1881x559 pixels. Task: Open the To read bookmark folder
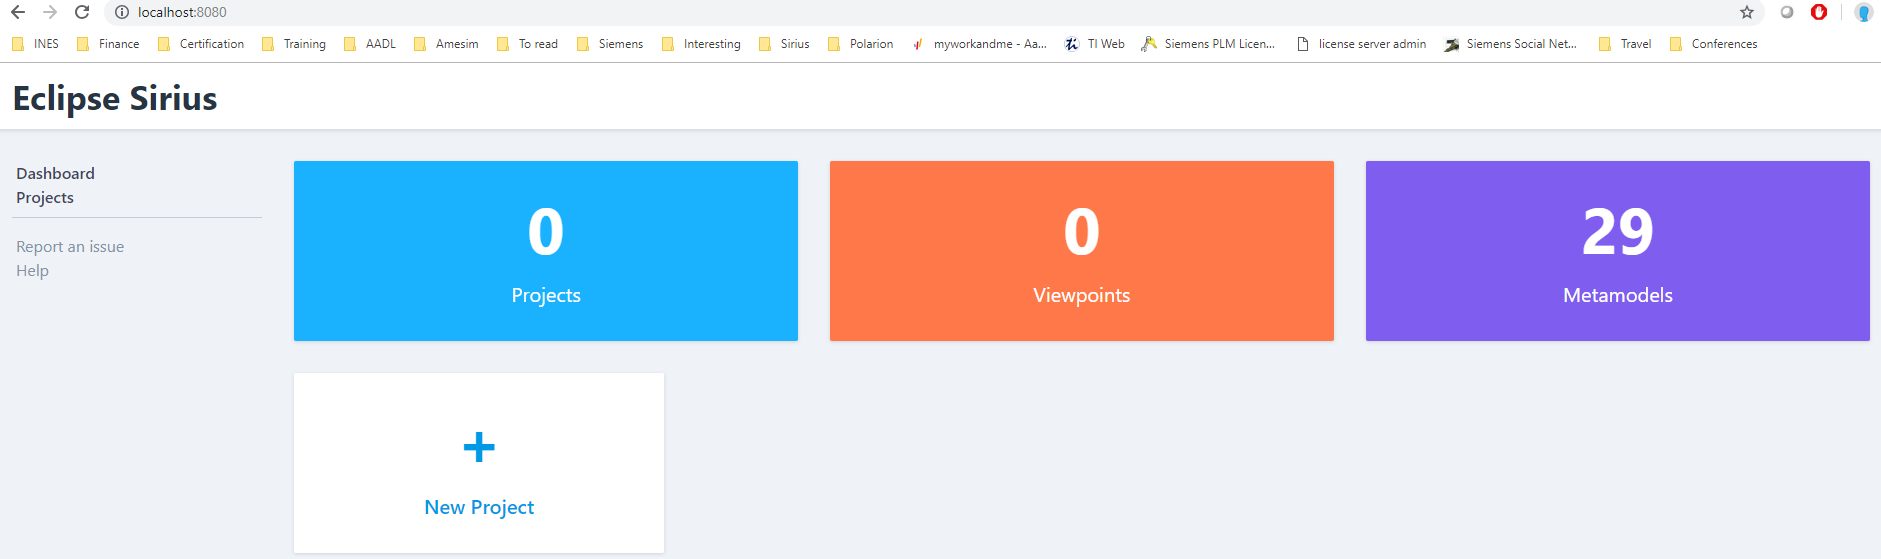tap(528, 44)
